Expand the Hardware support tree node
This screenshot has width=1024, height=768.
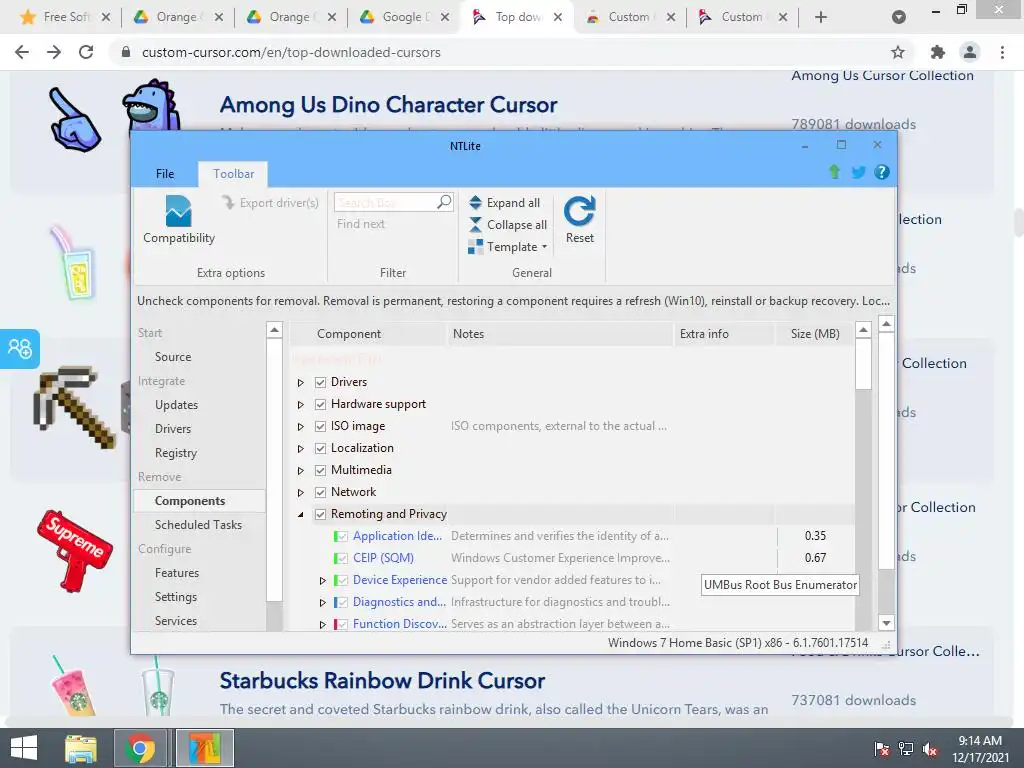tap(300, 405)
